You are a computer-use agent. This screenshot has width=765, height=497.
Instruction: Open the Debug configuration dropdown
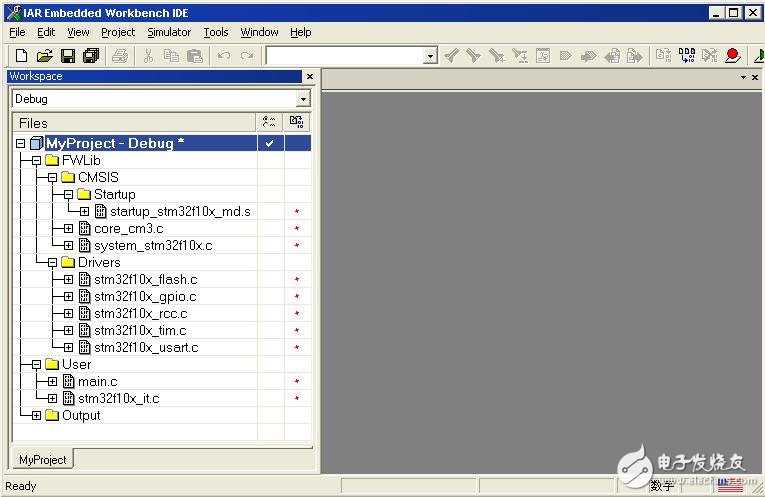click(303, 99)
